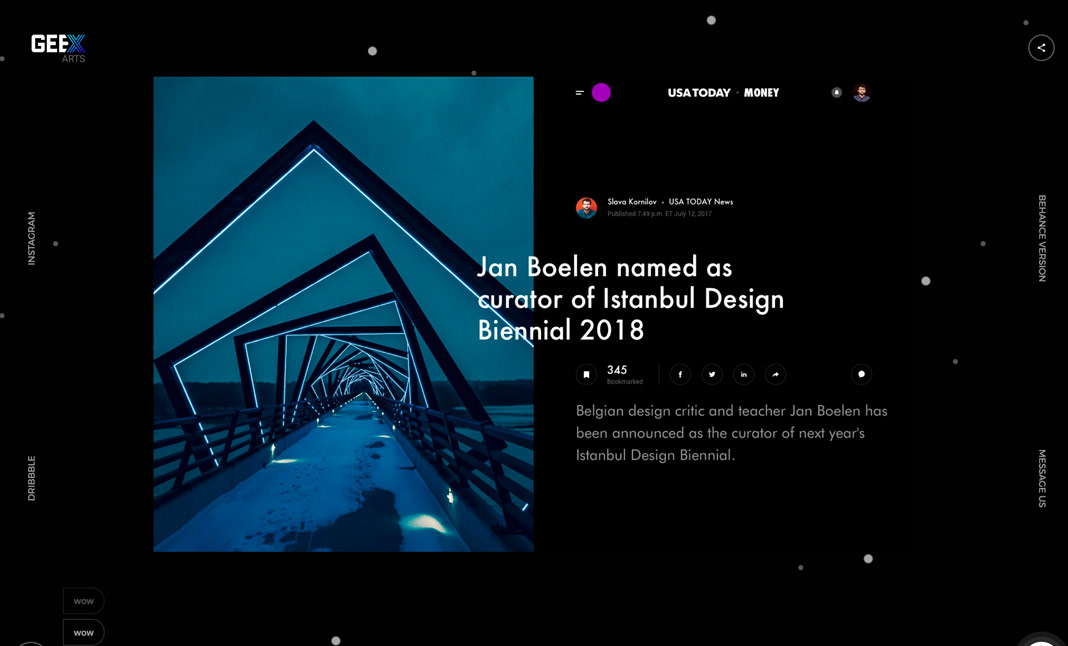Click the GEEX Arts logo
Screen dimensions: 1068x646
tap(59, 48)
